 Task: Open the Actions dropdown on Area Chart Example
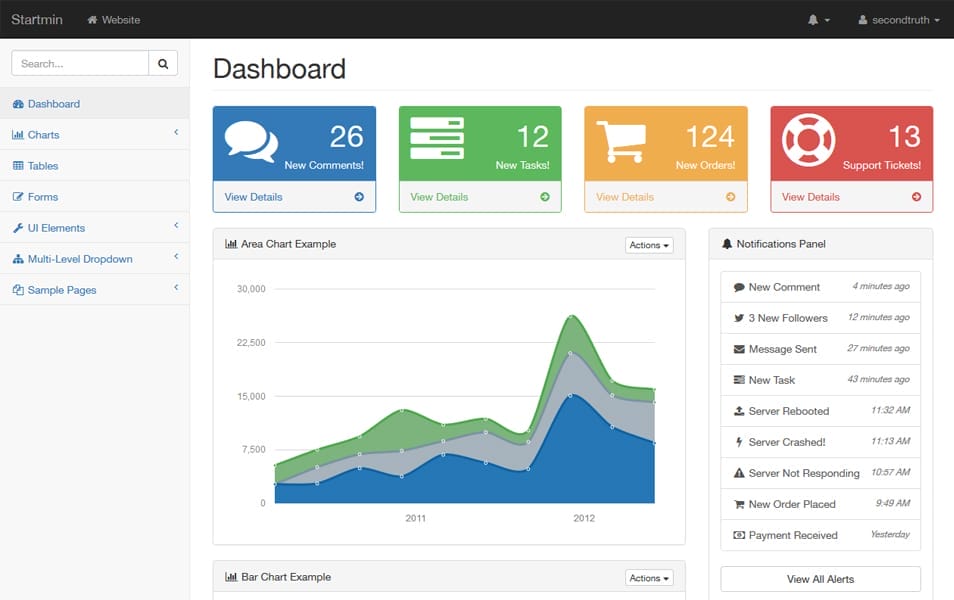tap(648, 244)
